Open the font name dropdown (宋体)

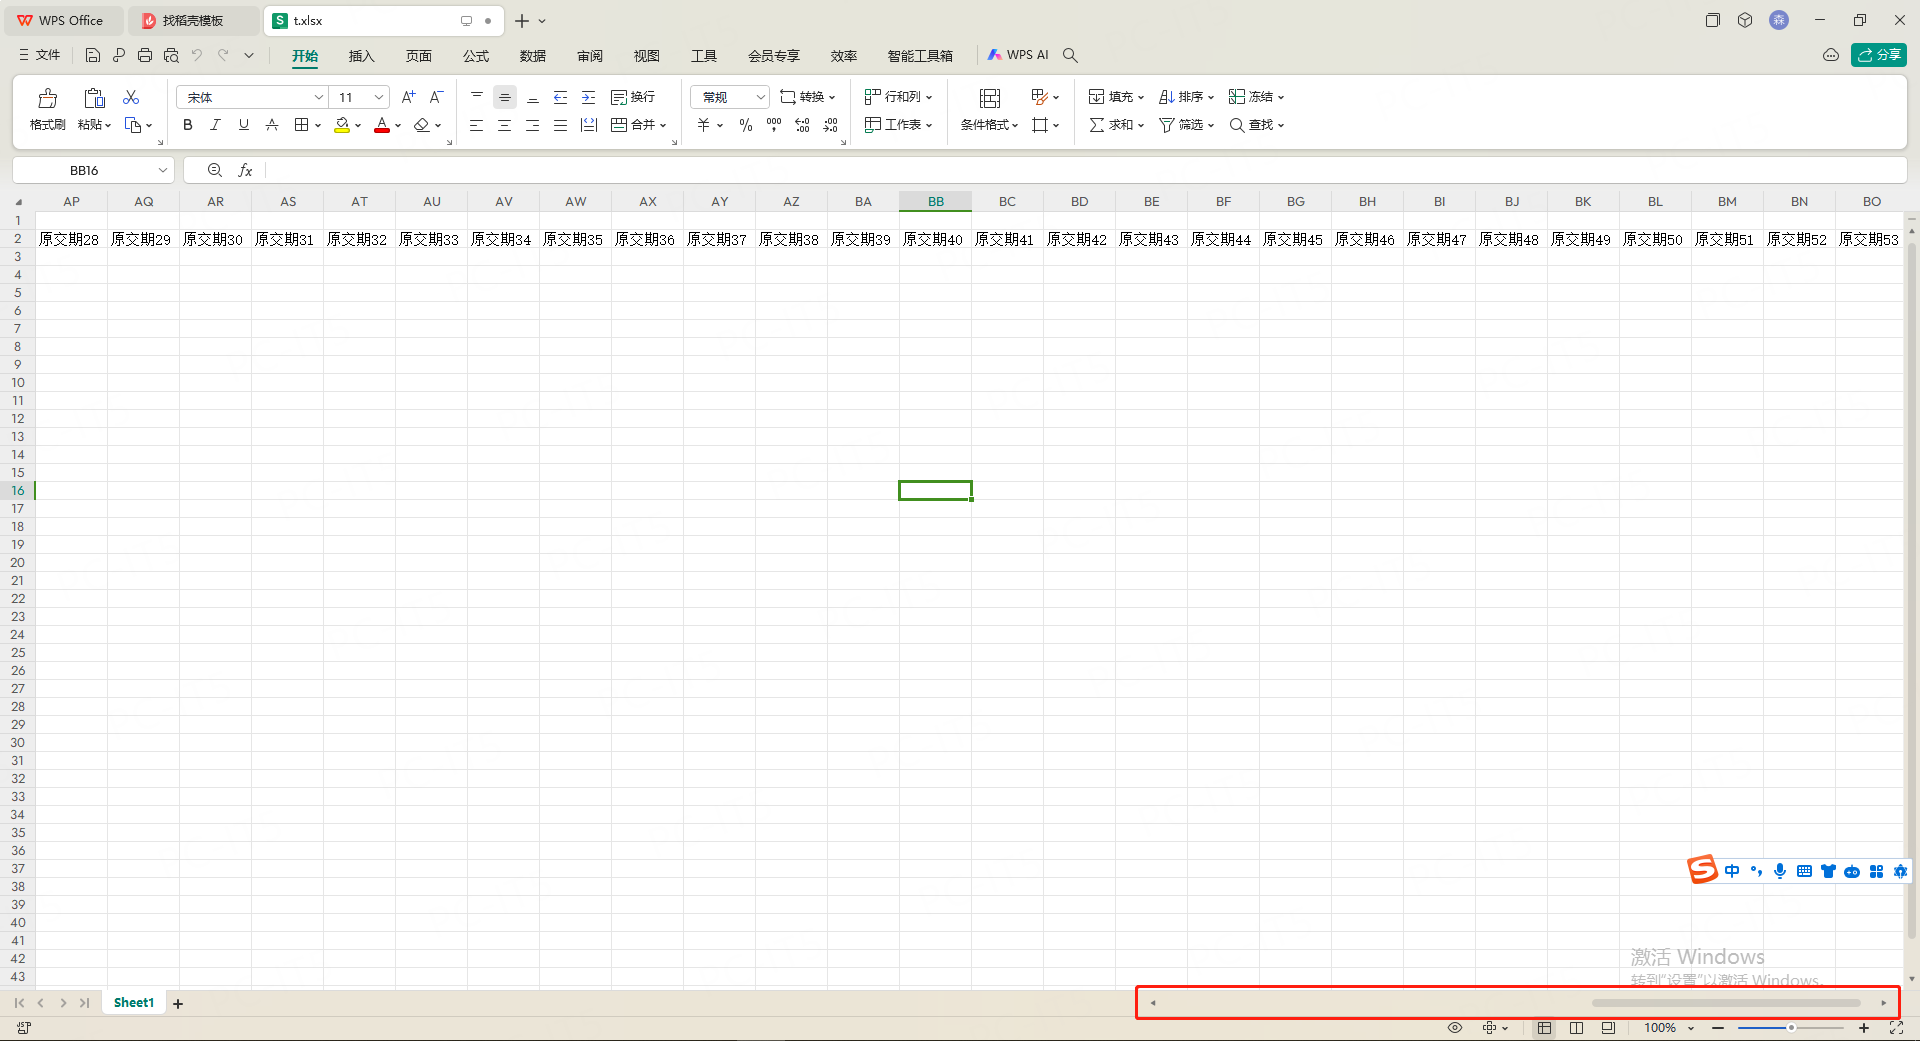tap(319, 97)
